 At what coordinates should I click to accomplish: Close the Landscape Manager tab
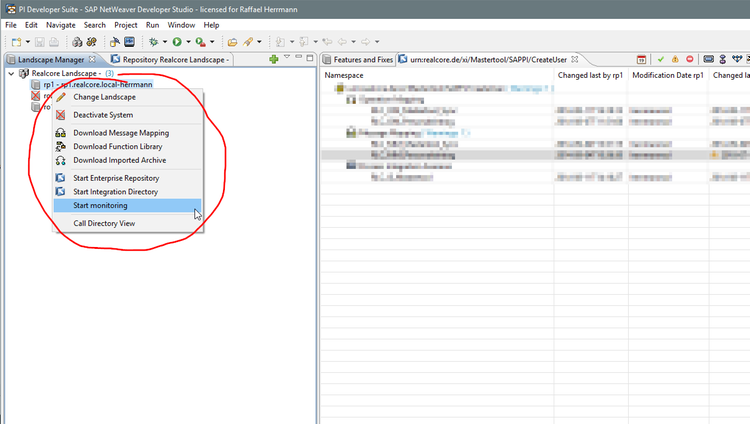point(92,59)
